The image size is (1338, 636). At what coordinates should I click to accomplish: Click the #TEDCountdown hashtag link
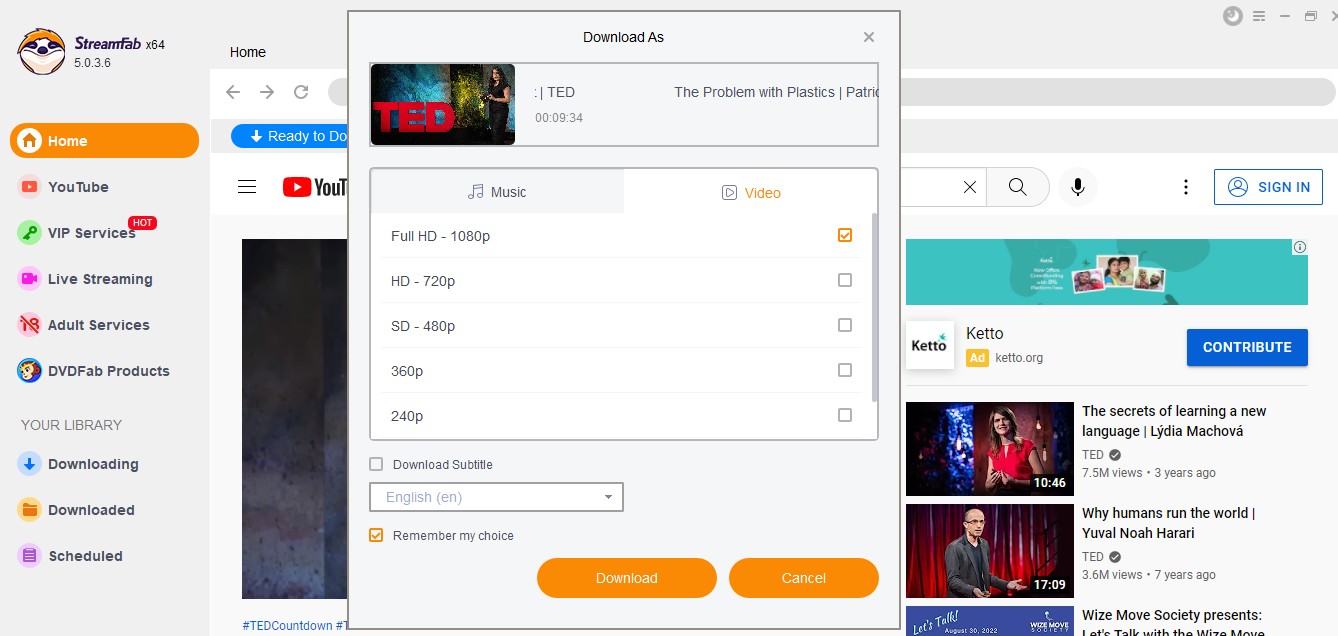point(287,626)
